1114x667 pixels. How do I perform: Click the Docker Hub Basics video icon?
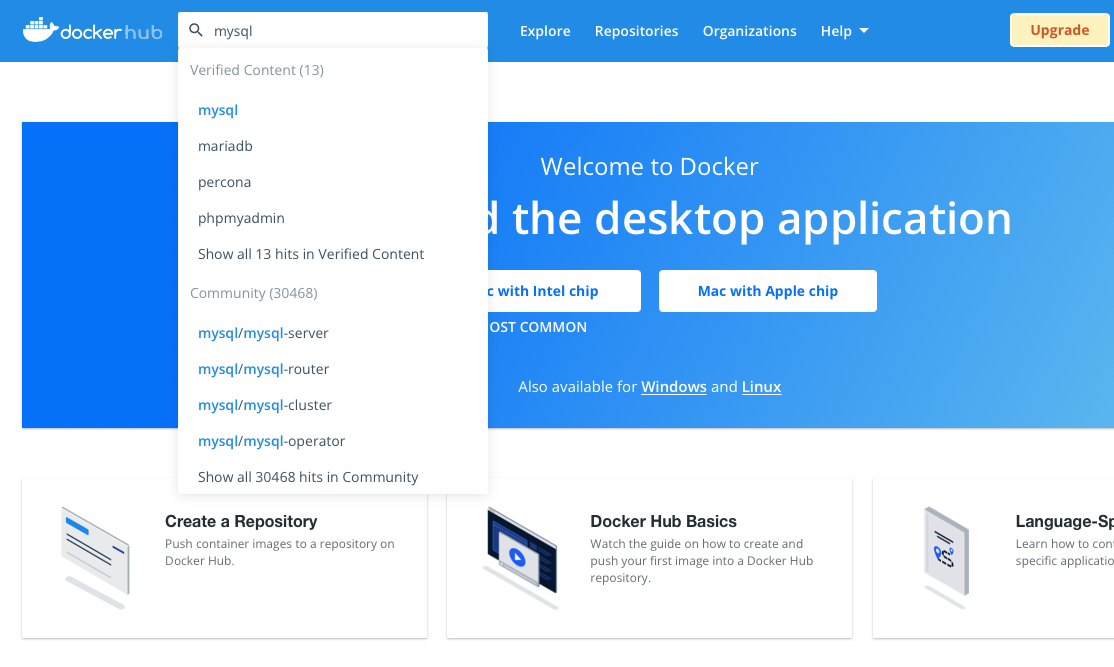(x=521, y=557)
